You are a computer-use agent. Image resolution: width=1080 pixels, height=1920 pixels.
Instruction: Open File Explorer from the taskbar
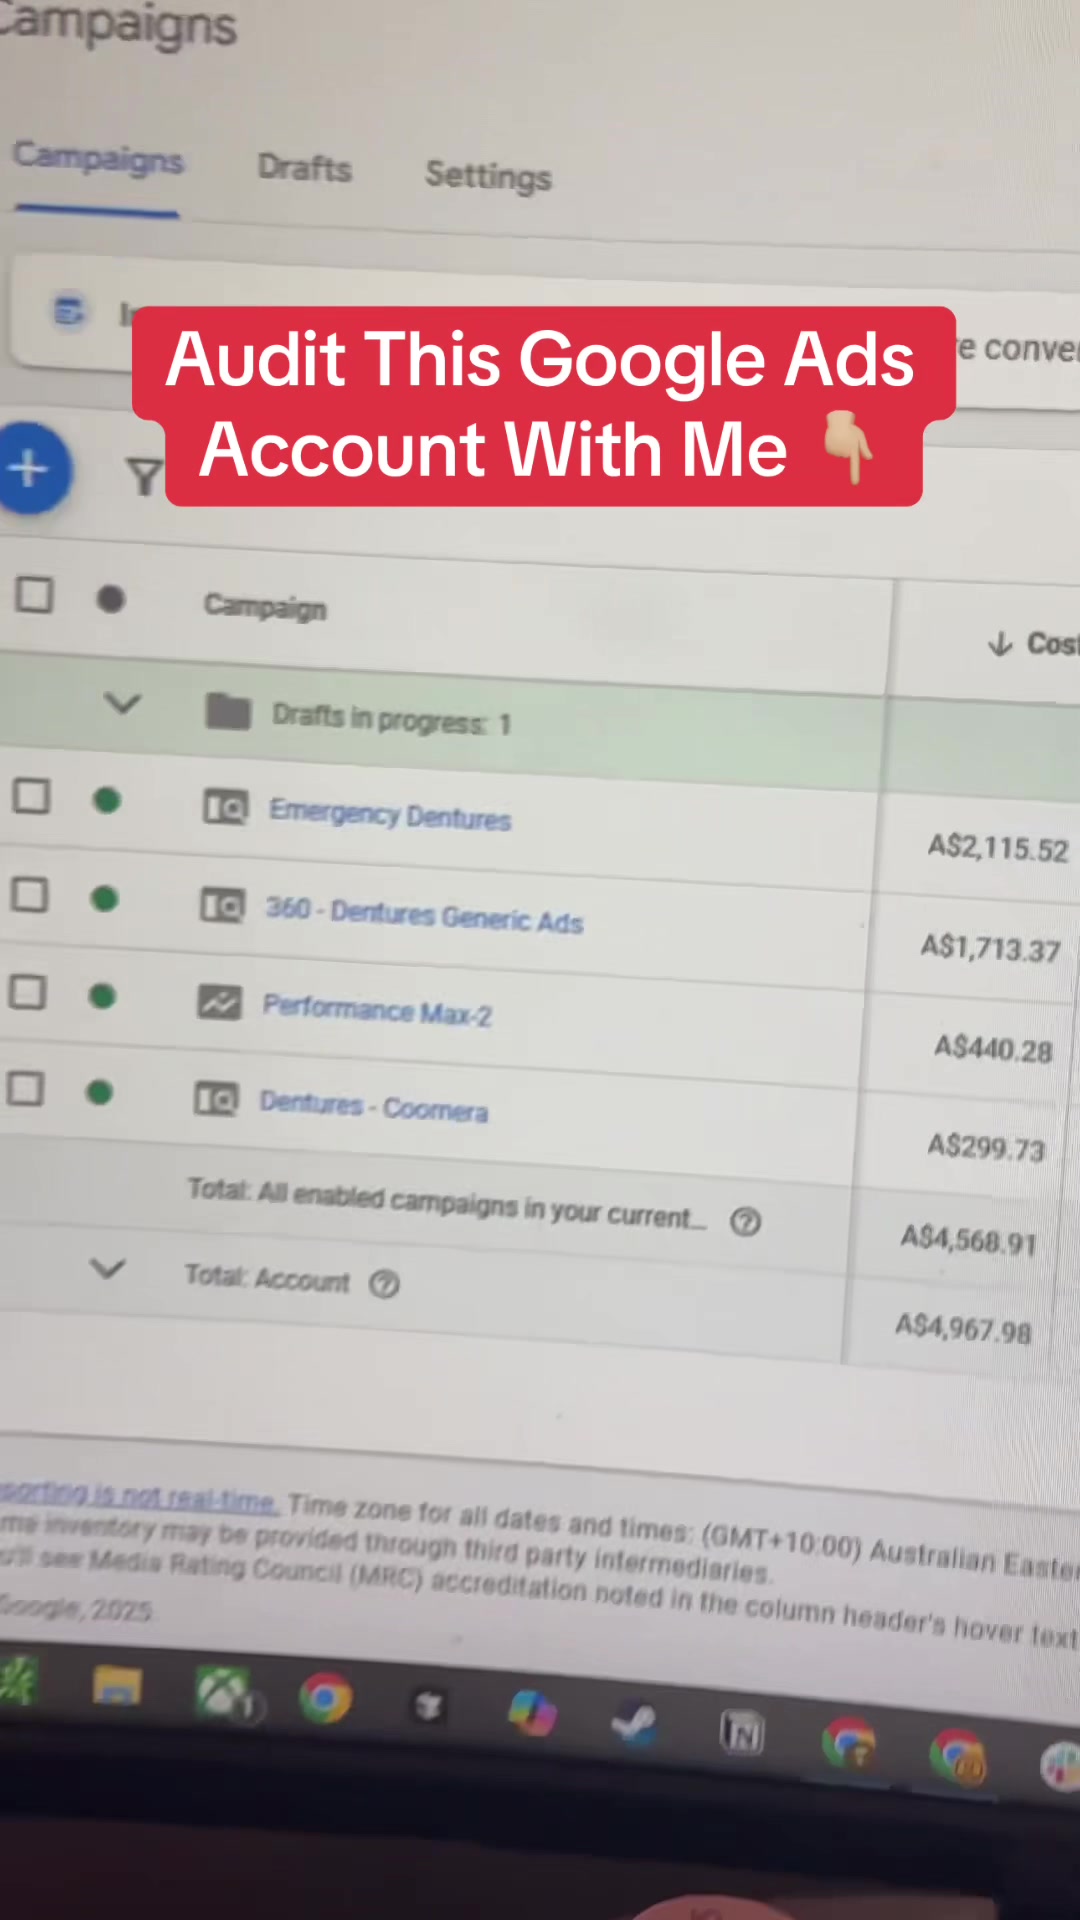pos(117,1687)
